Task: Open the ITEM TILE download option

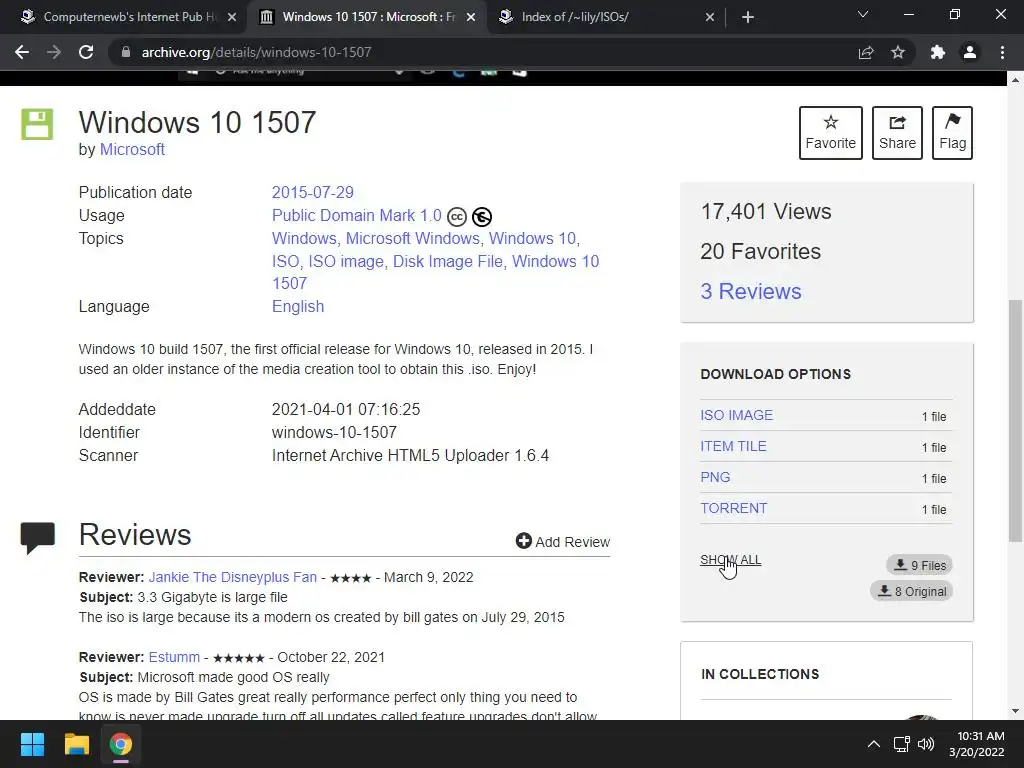Action: coord(733,446)
